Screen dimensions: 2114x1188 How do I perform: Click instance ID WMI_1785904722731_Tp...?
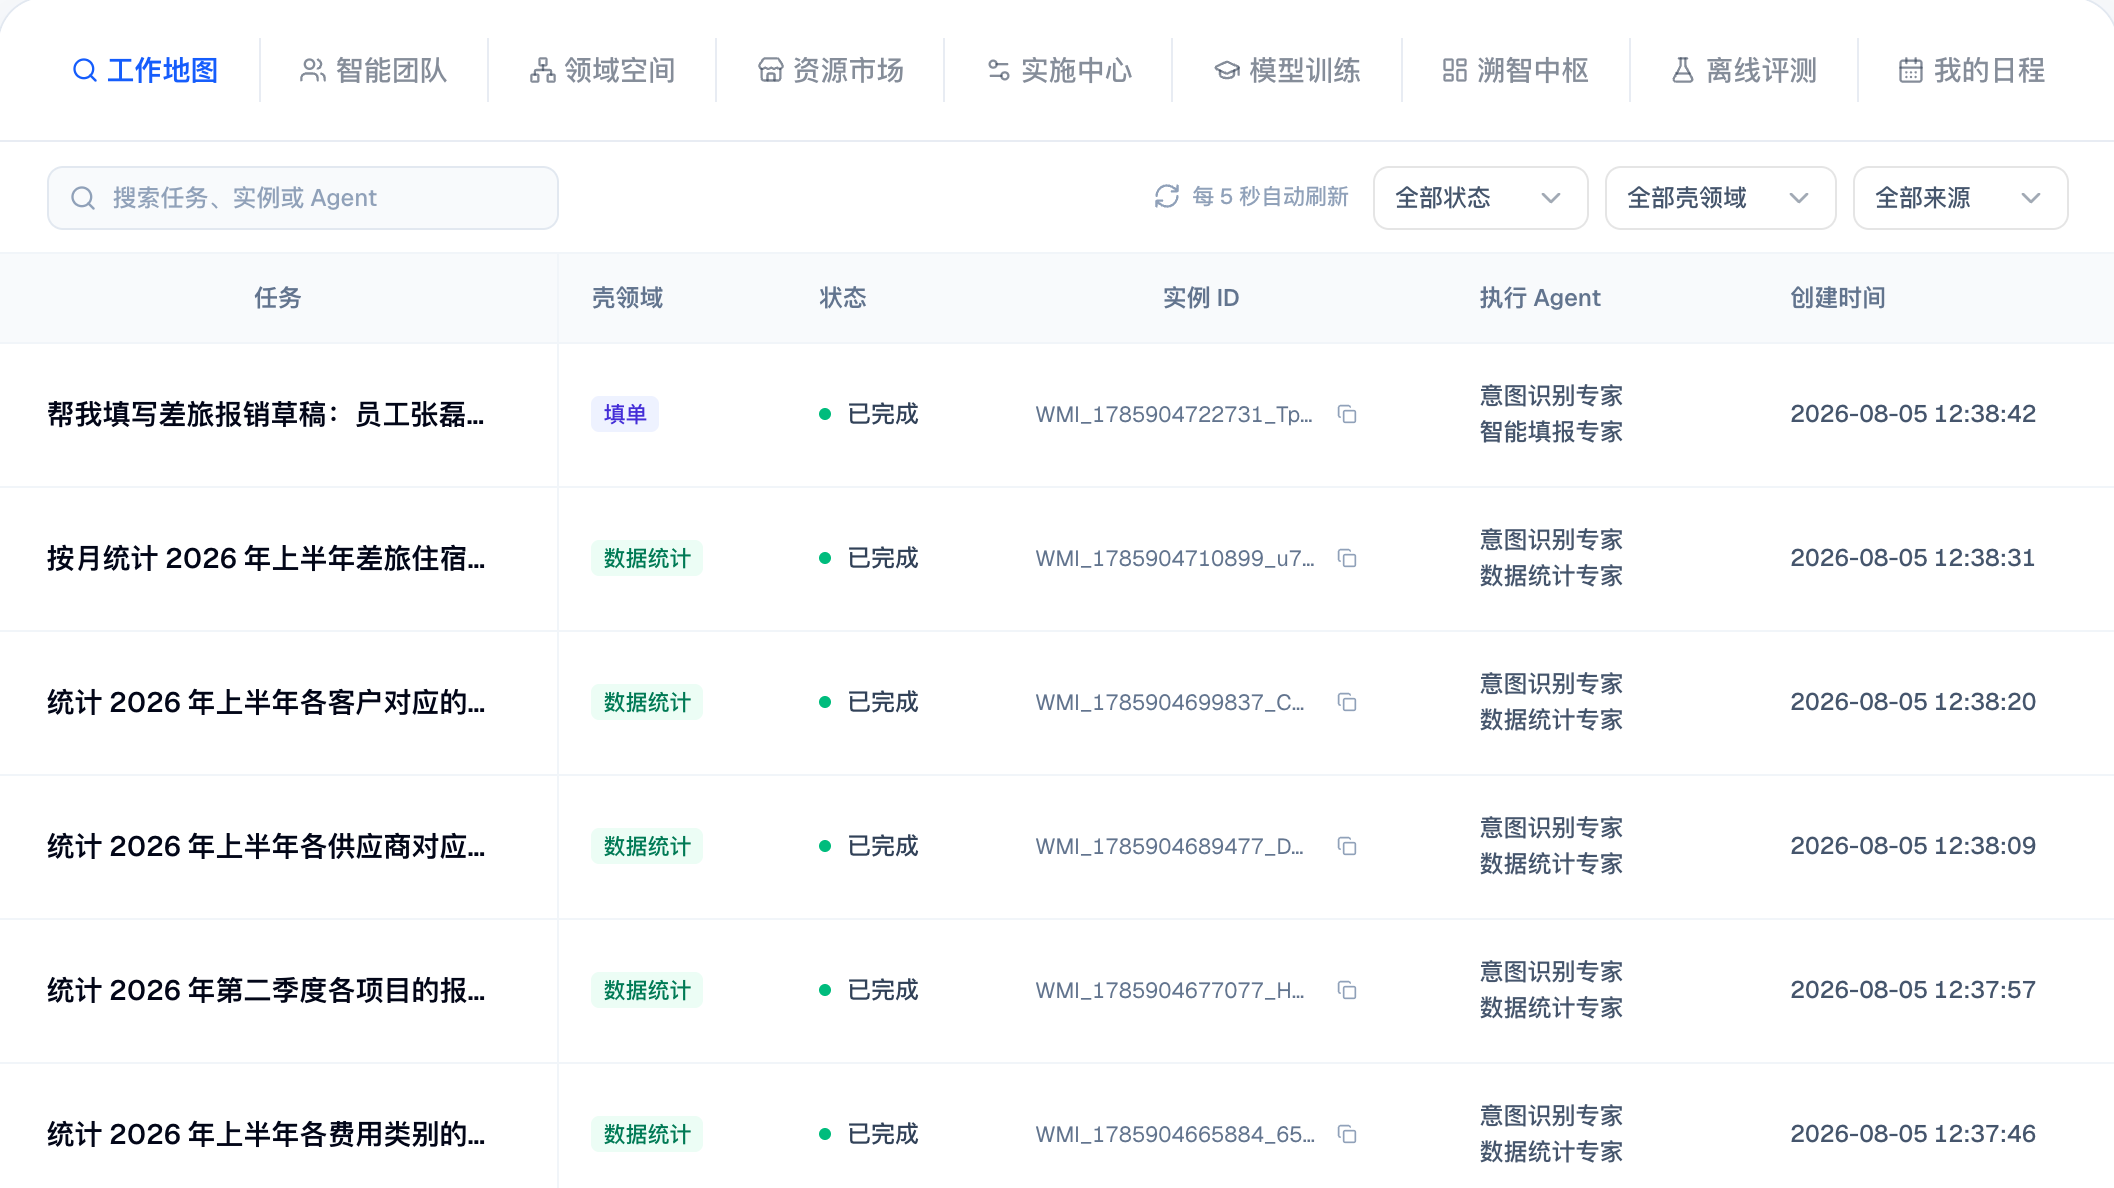[x=1174, y=414]
